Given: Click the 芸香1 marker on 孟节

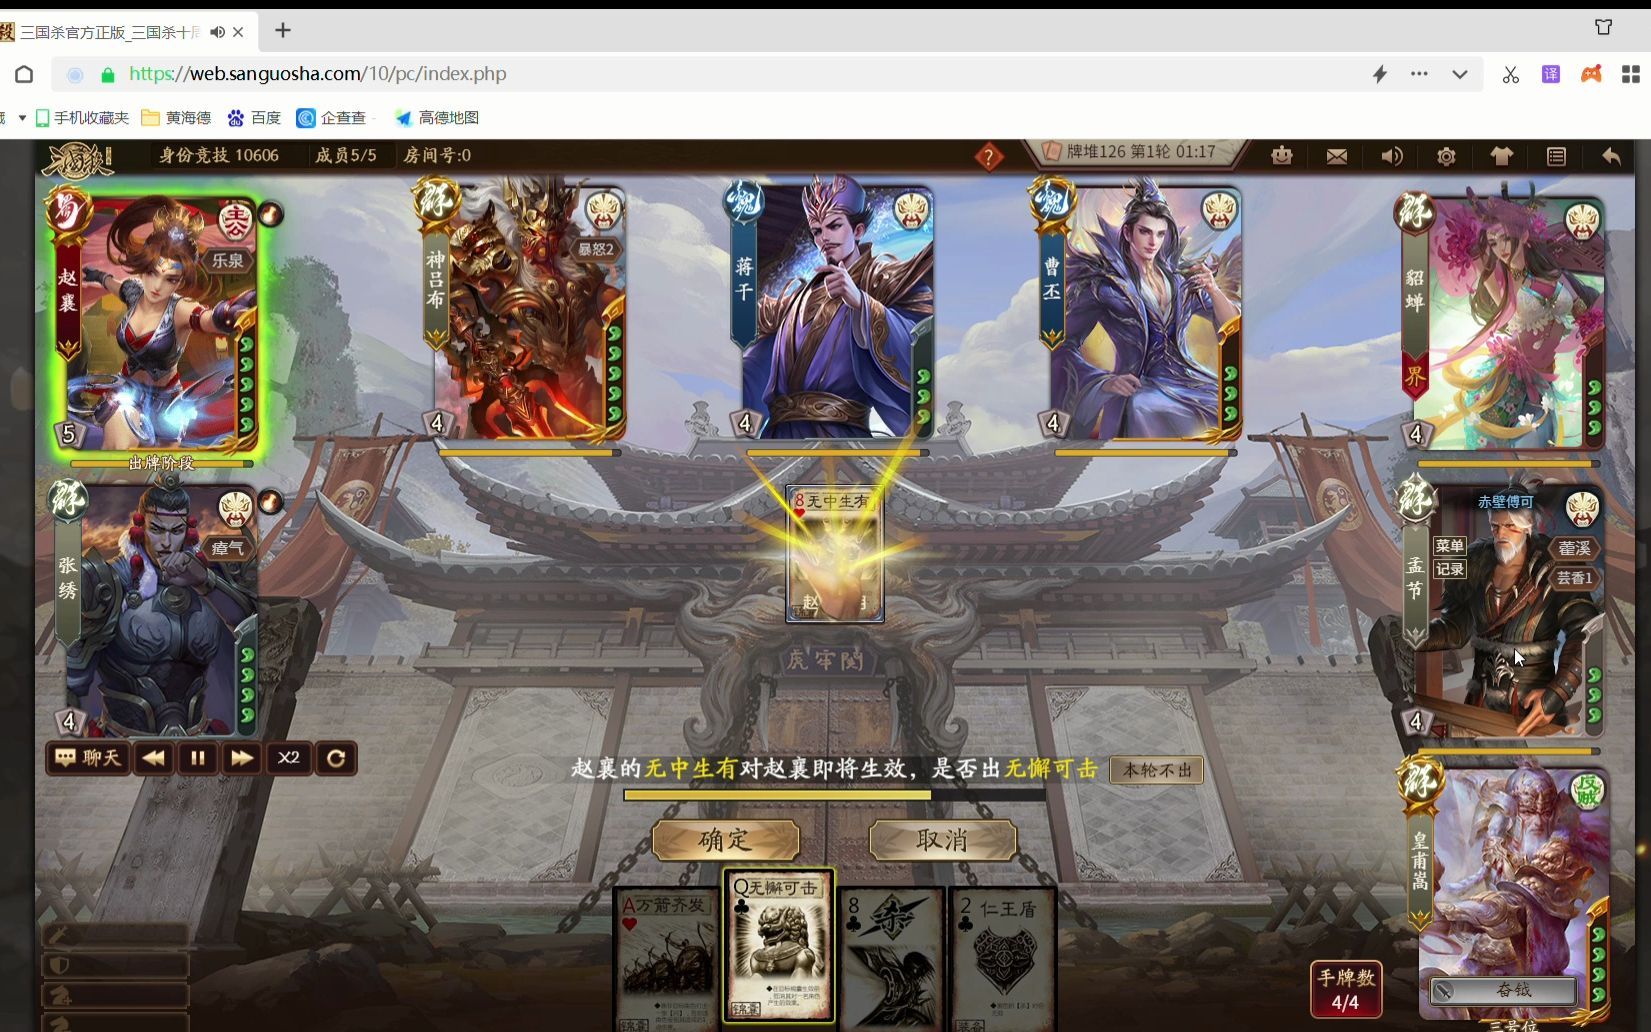Looking at the screenshot, I should pyautogui.click(x=1574, y=578).
